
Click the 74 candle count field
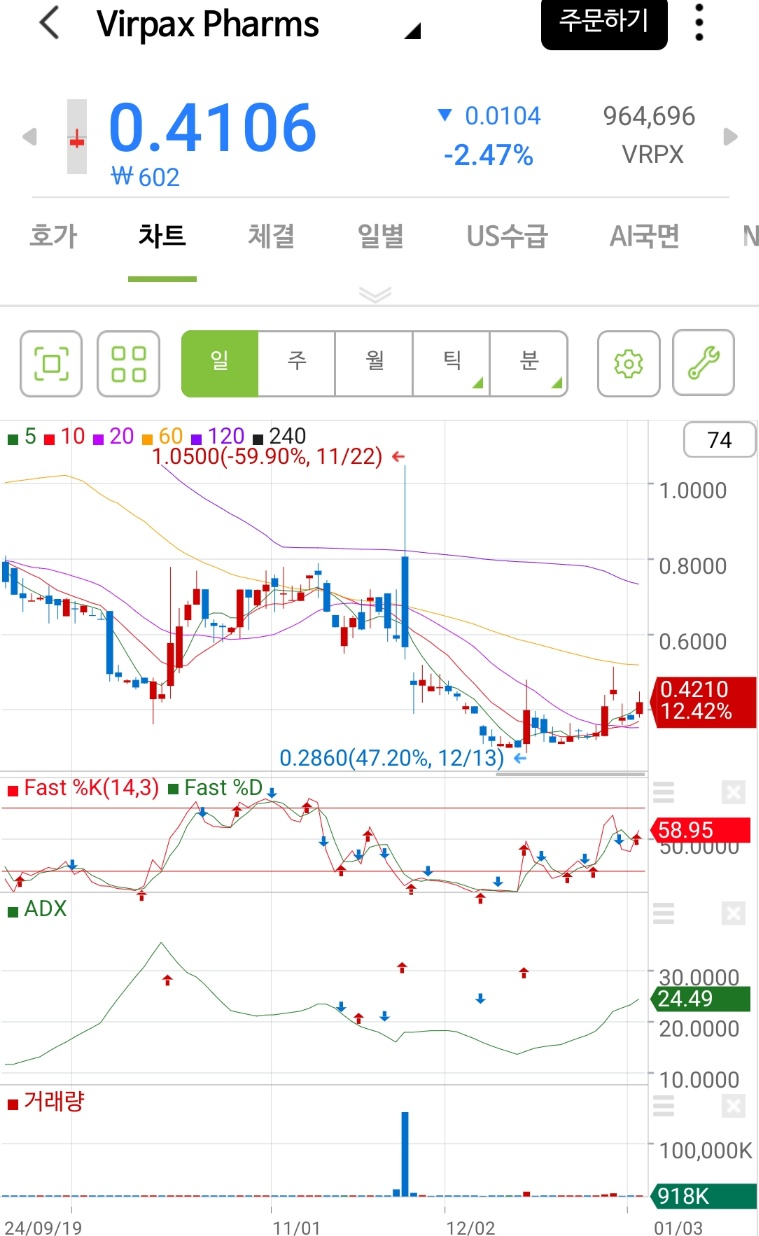718,440
